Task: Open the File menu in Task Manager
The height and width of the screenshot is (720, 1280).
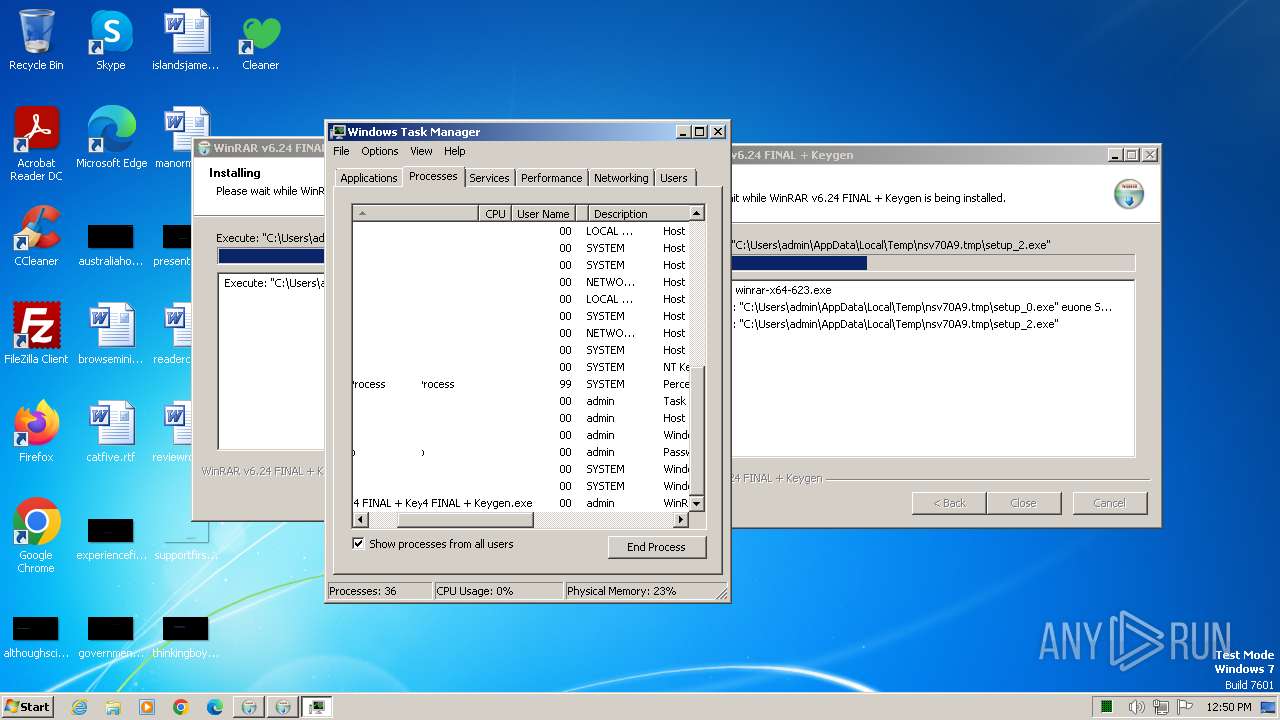Action: [341, 151]
